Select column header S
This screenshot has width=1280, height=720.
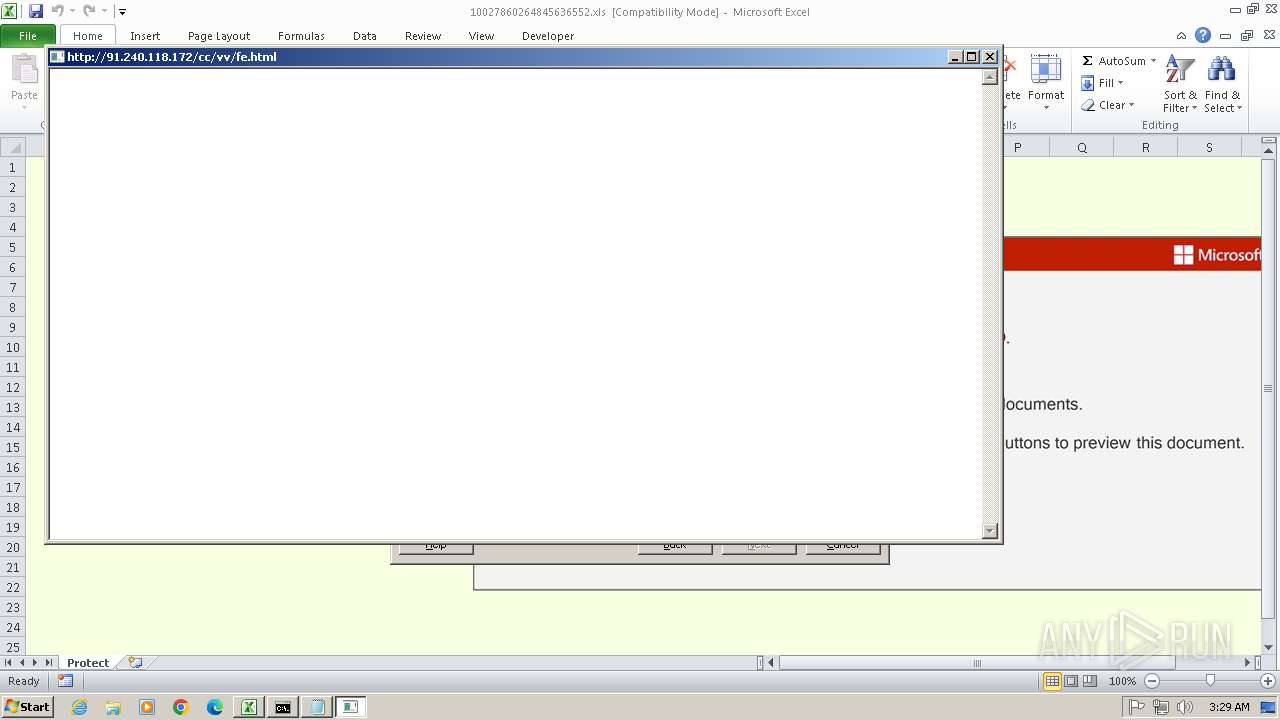click(x=1209, y=148)
